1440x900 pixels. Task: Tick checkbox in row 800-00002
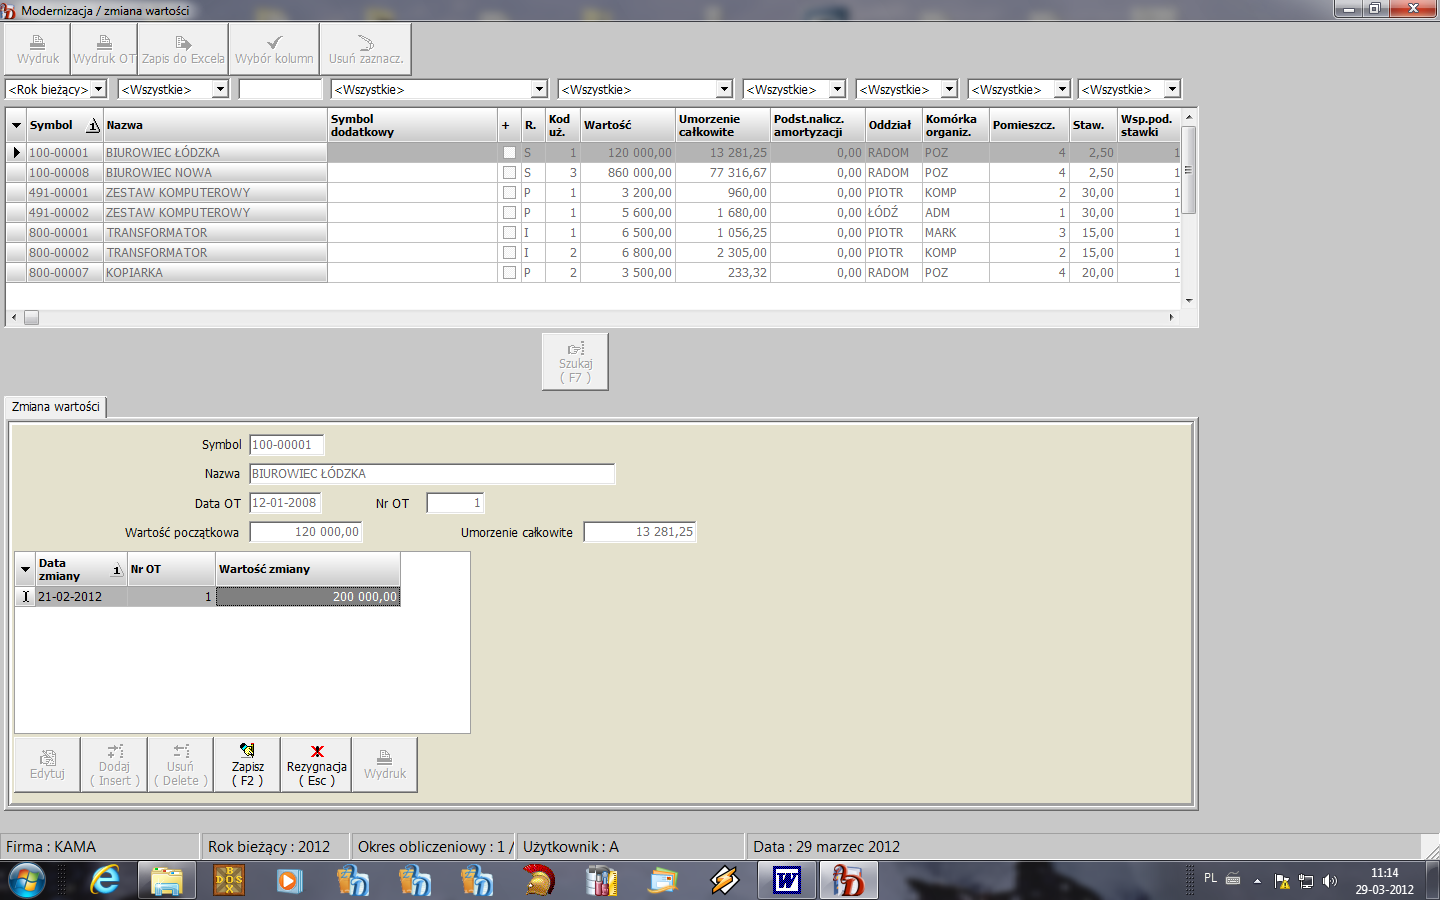(x=509, y=253)
